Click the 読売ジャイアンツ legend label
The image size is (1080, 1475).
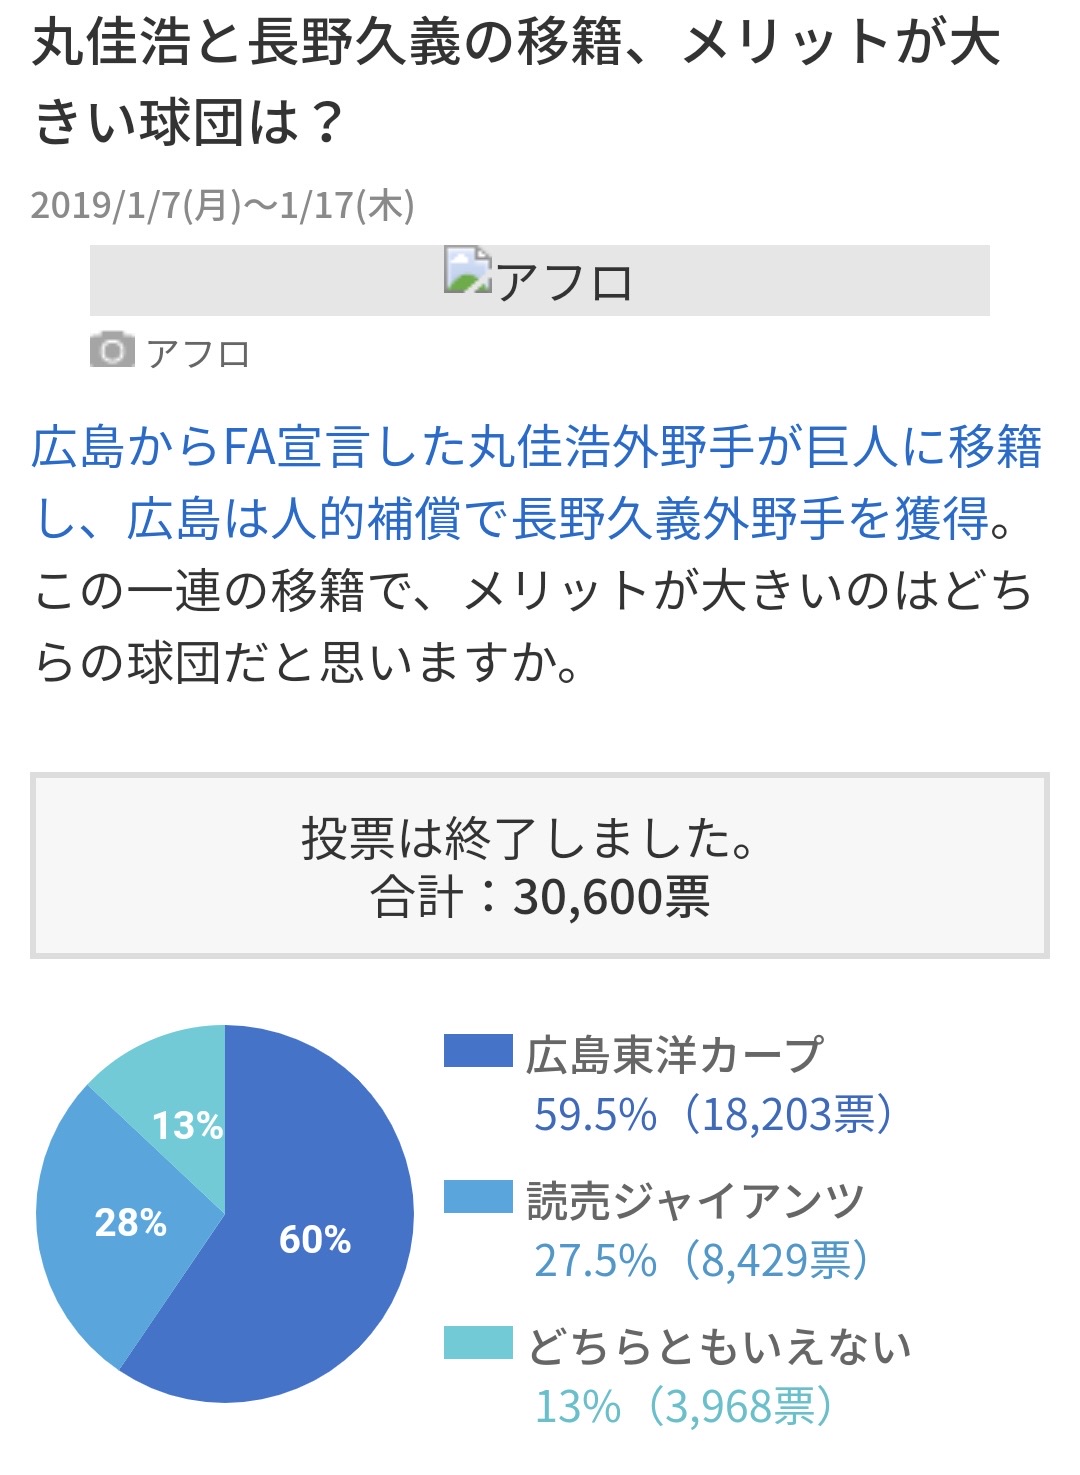pyautogui.click(x=696, y=1200)
